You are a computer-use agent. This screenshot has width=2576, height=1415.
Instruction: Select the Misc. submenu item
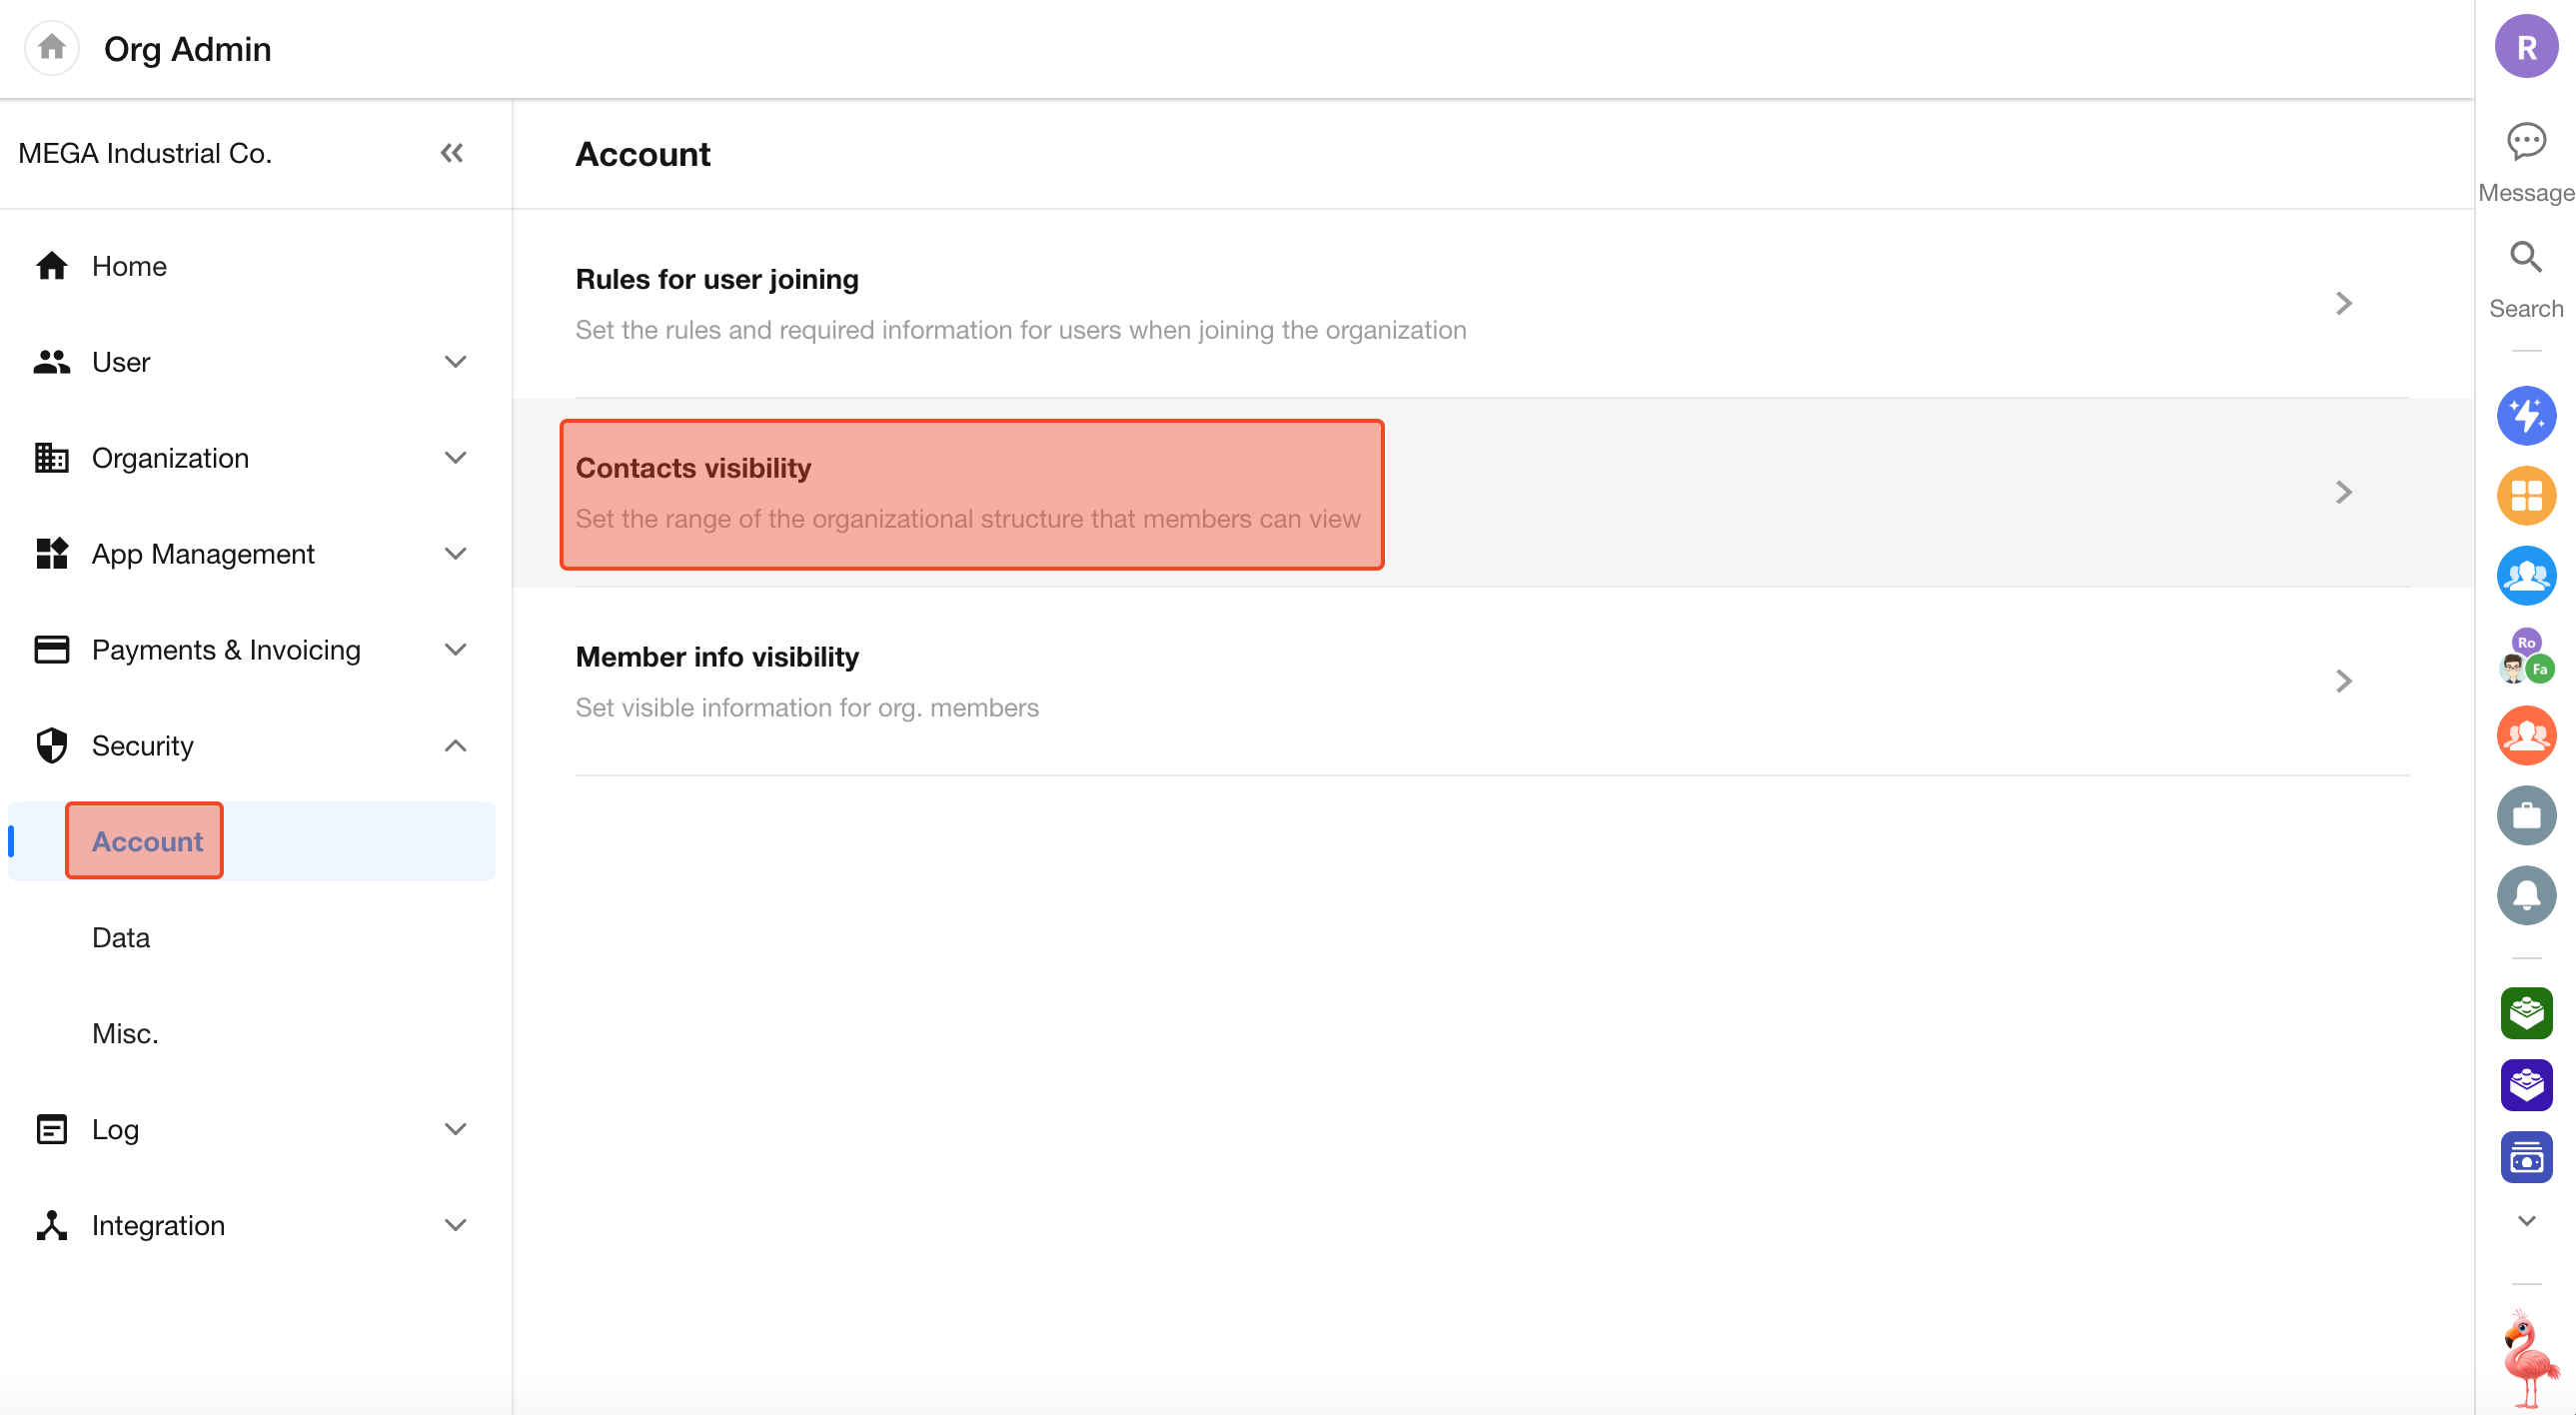125,1034
